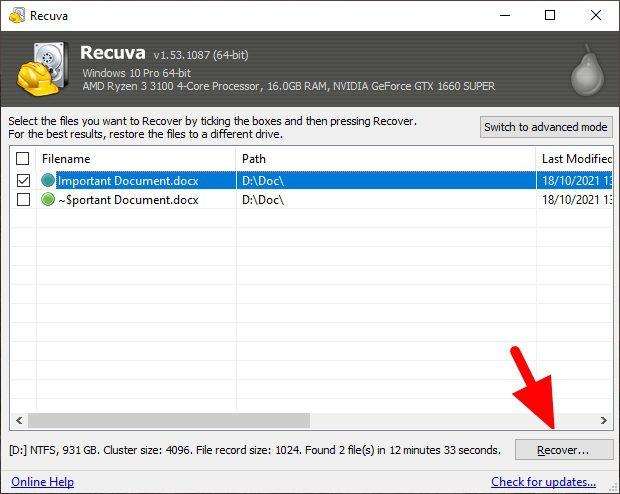The image size is (620, 494).
Task: Sort by the Last Modified column header
Action: coord(575,159)
